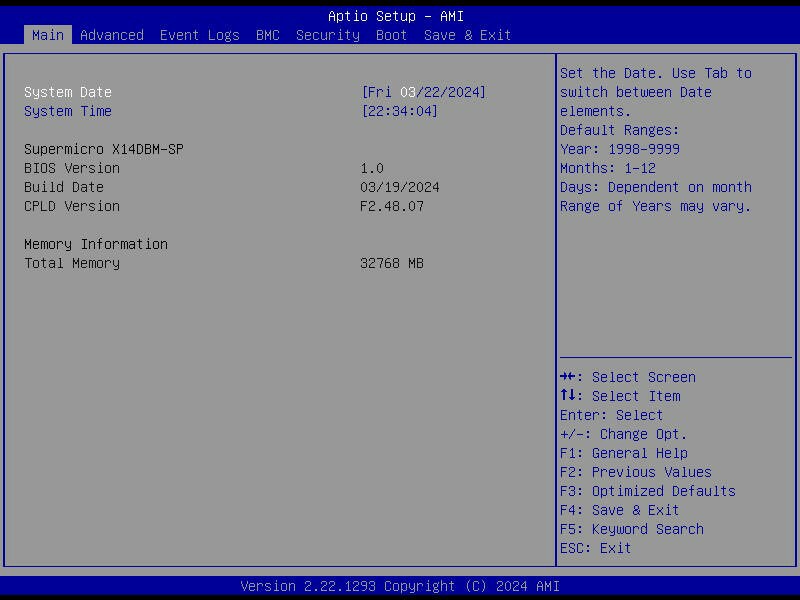Select the System Time field

pyautogui.click(x=68, y=111)
